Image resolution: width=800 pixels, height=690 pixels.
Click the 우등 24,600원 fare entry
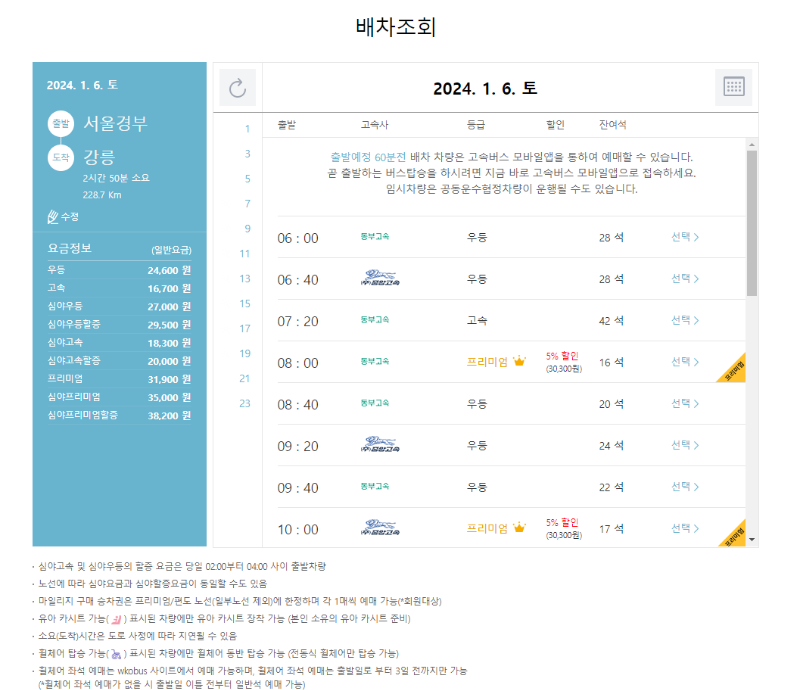click(120, 272)
